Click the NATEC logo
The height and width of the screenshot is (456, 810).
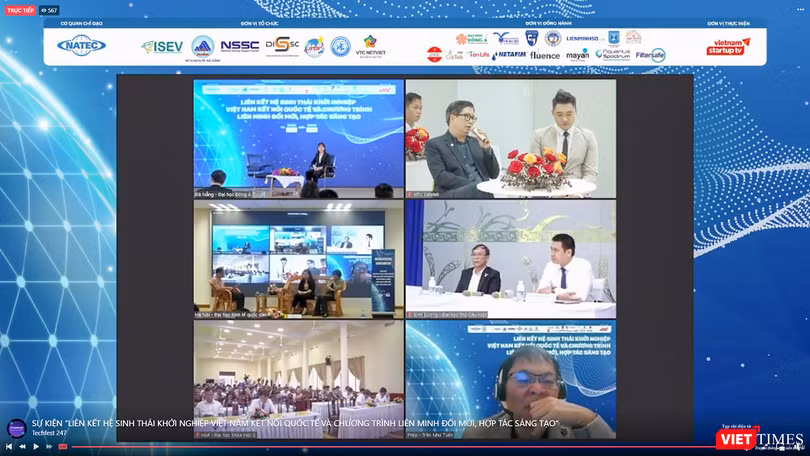click(81, 45)
